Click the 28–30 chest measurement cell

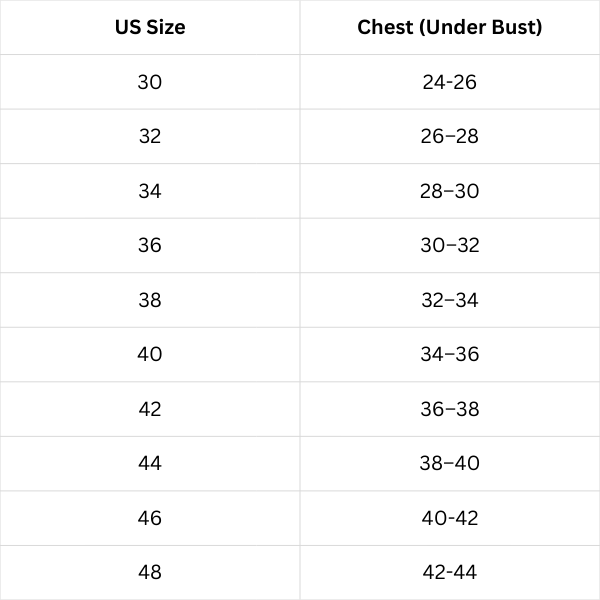point(450,191)
